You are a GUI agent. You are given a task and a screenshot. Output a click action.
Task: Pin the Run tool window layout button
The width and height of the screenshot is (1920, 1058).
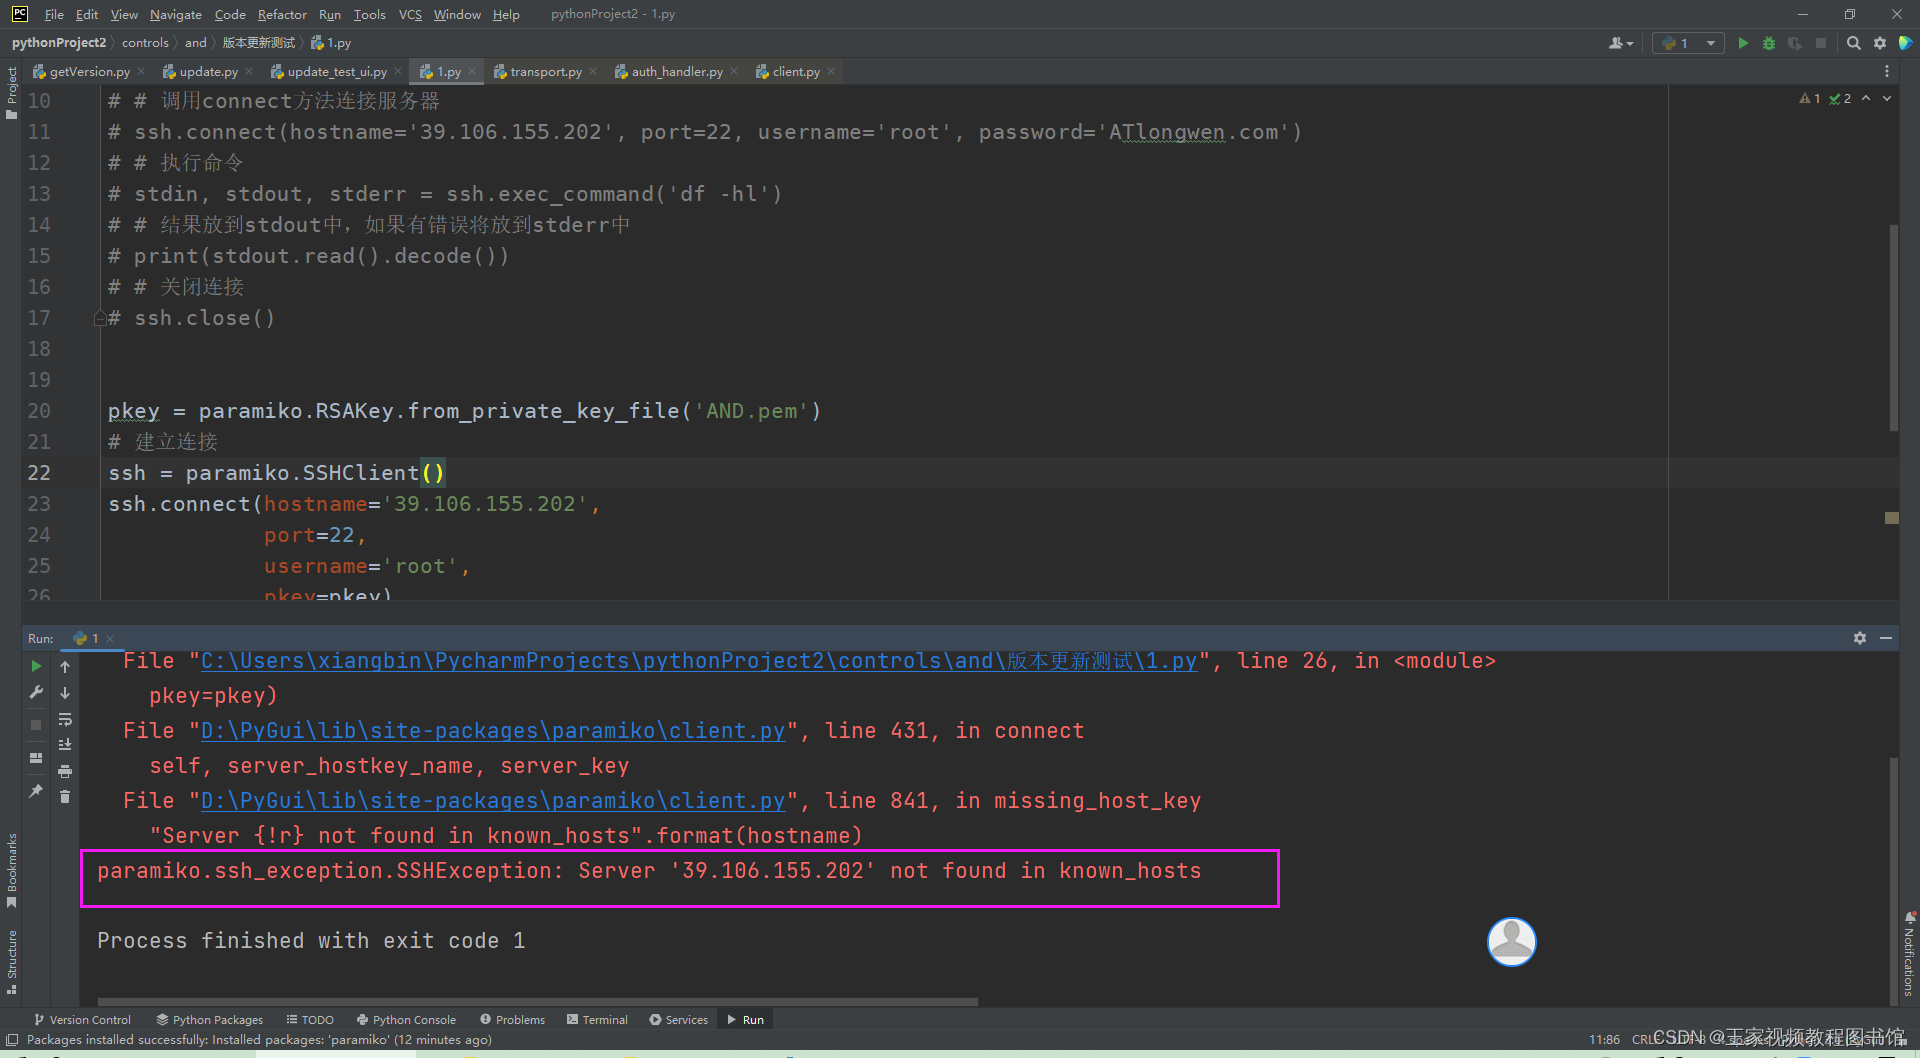[x=36, y=757]
